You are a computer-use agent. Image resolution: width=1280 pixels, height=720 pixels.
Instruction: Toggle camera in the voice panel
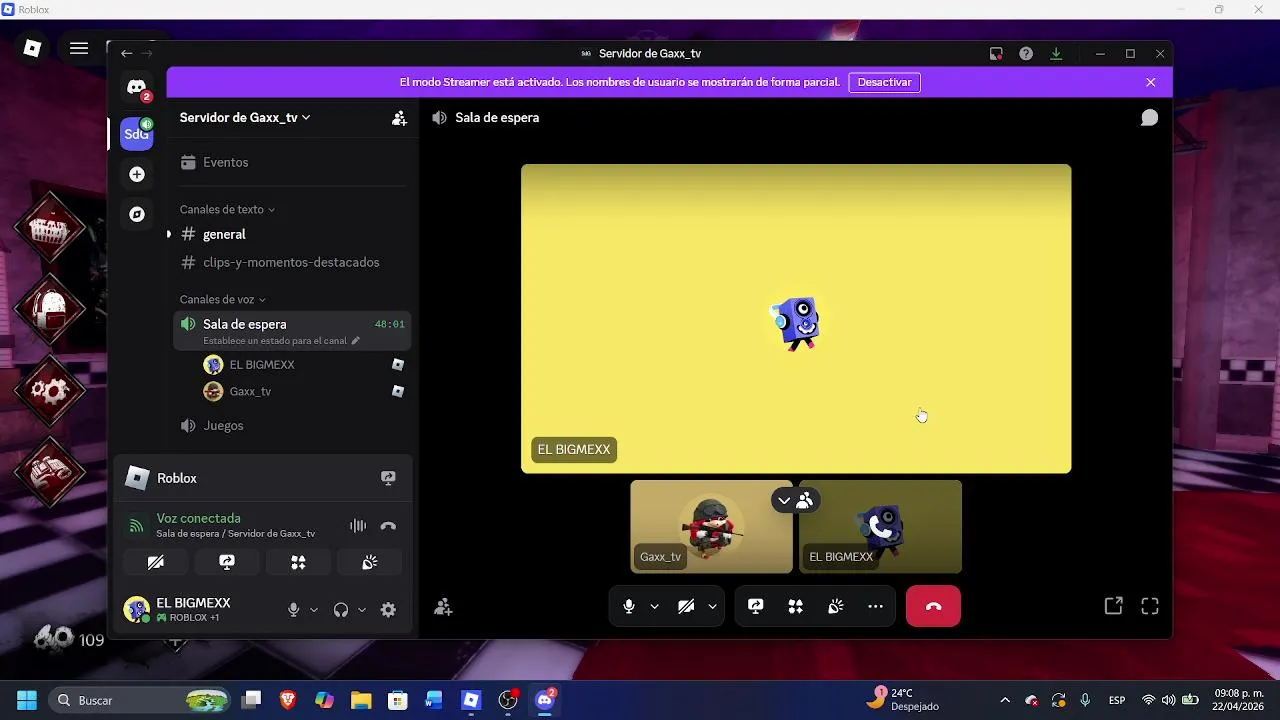coord(156,562)
